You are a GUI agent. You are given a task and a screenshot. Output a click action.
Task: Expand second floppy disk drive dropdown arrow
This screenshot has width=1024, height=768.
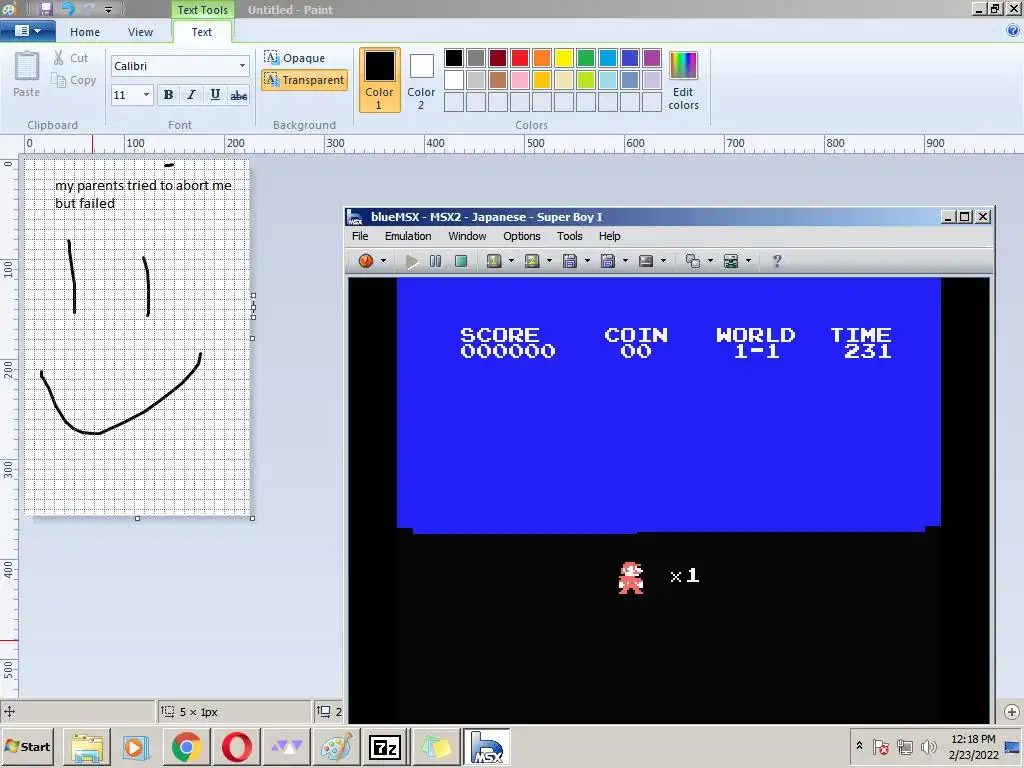point(626,261)
